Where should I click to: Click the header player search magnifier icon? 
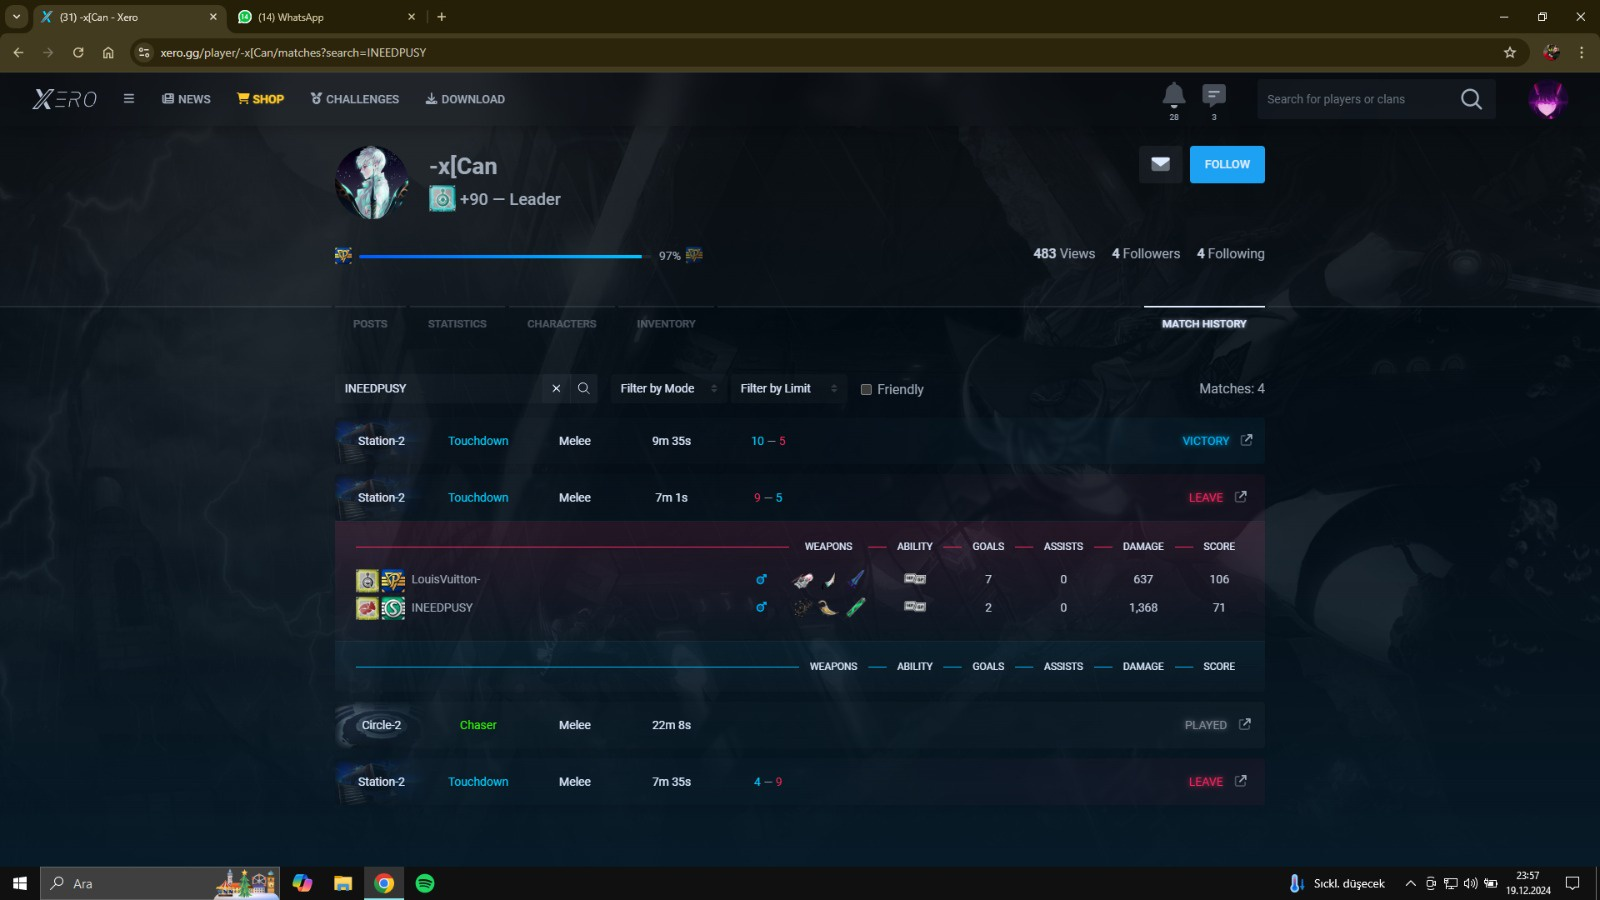click(1471, 99)
